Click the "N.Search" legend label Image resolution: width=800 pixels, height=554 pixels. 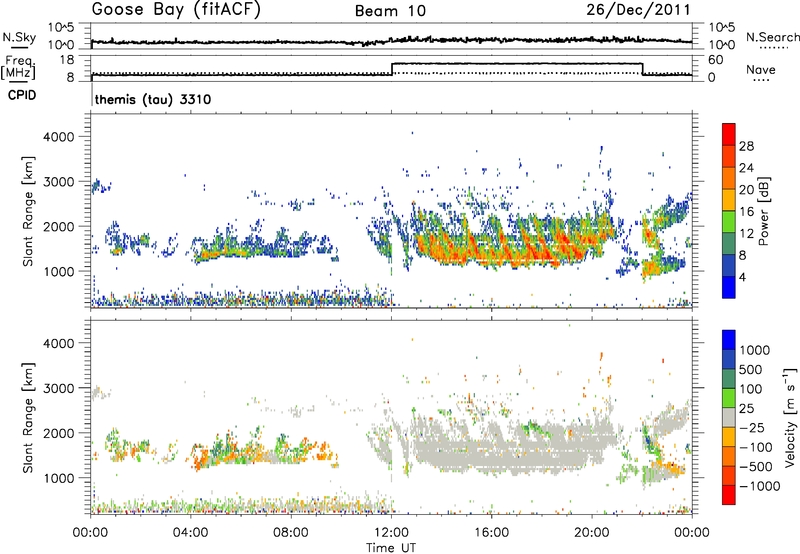point(772,37)
